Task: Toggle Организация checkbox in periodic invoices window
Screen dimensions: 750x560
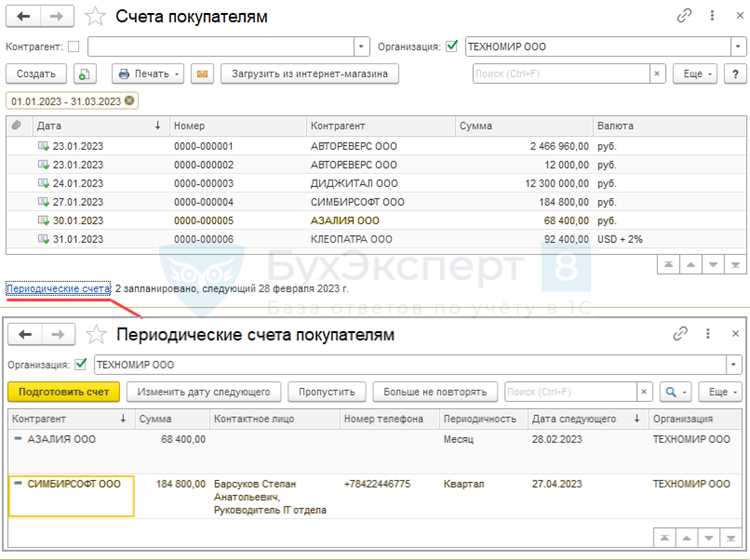Action: 81,364
